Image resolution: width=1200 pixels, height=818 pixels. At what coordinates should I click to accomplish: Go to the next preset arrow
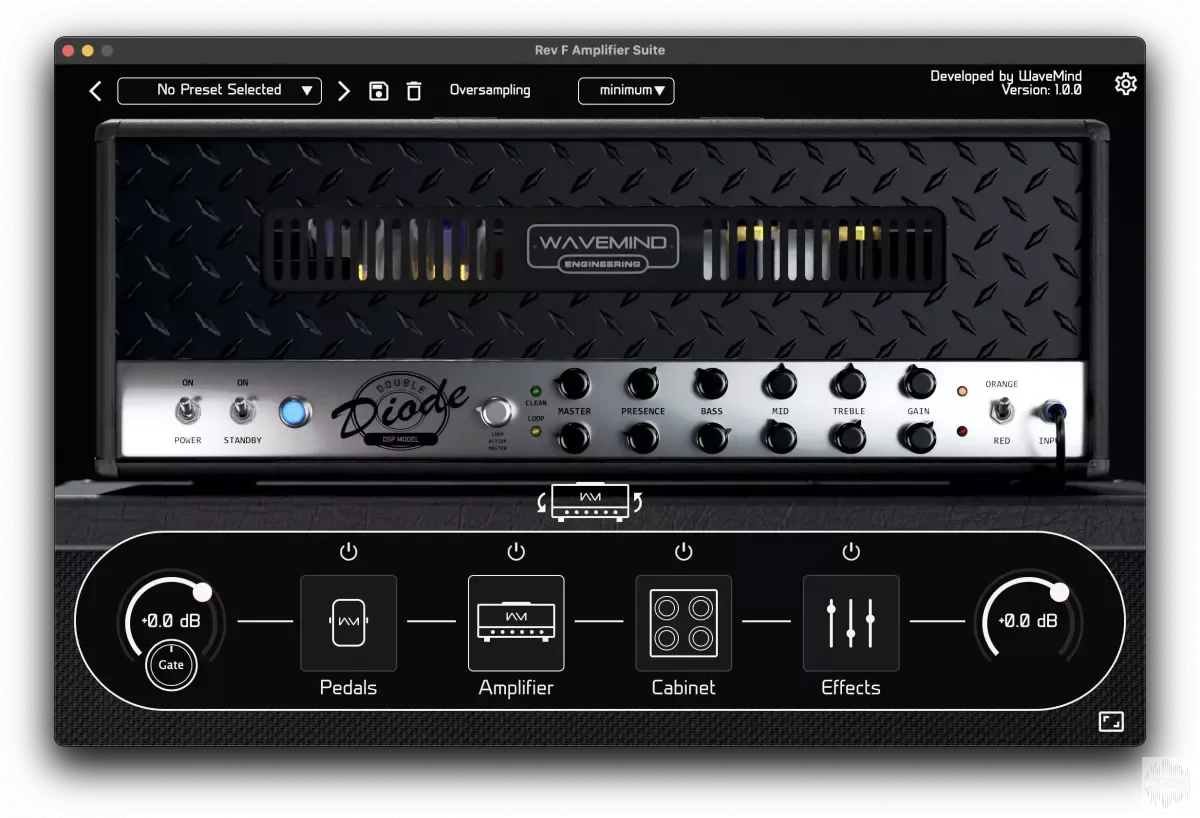pyautogui.click(x=344, y=91)
